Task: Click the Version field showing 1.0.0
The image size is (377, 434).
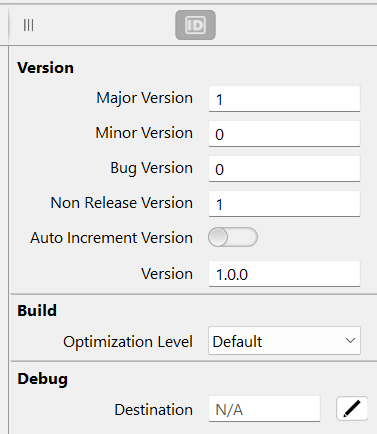Action: (284, 274)
